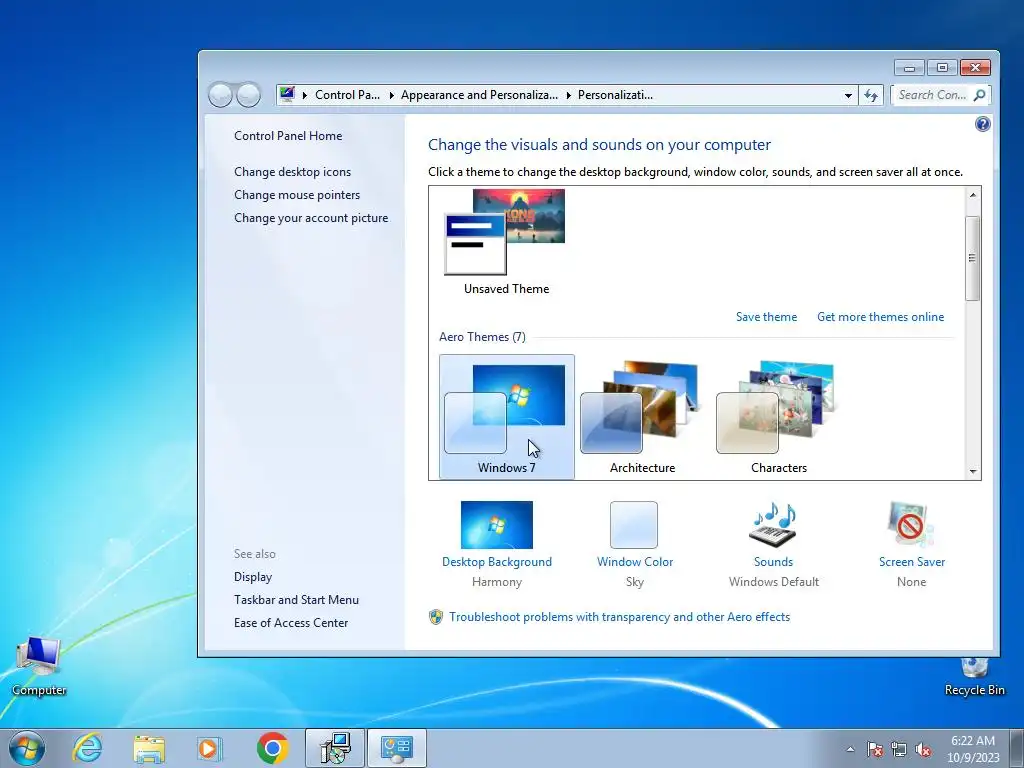Open the address bar history dropdown
This screenshot has height=768, width=1024.
click(848, 95)
